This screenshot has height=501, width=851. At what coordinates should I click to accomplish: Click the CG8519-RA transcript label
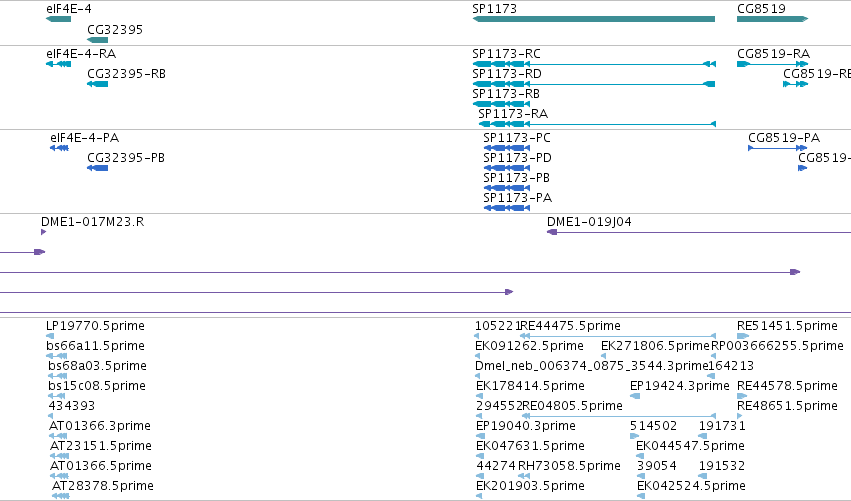[773, 54]
